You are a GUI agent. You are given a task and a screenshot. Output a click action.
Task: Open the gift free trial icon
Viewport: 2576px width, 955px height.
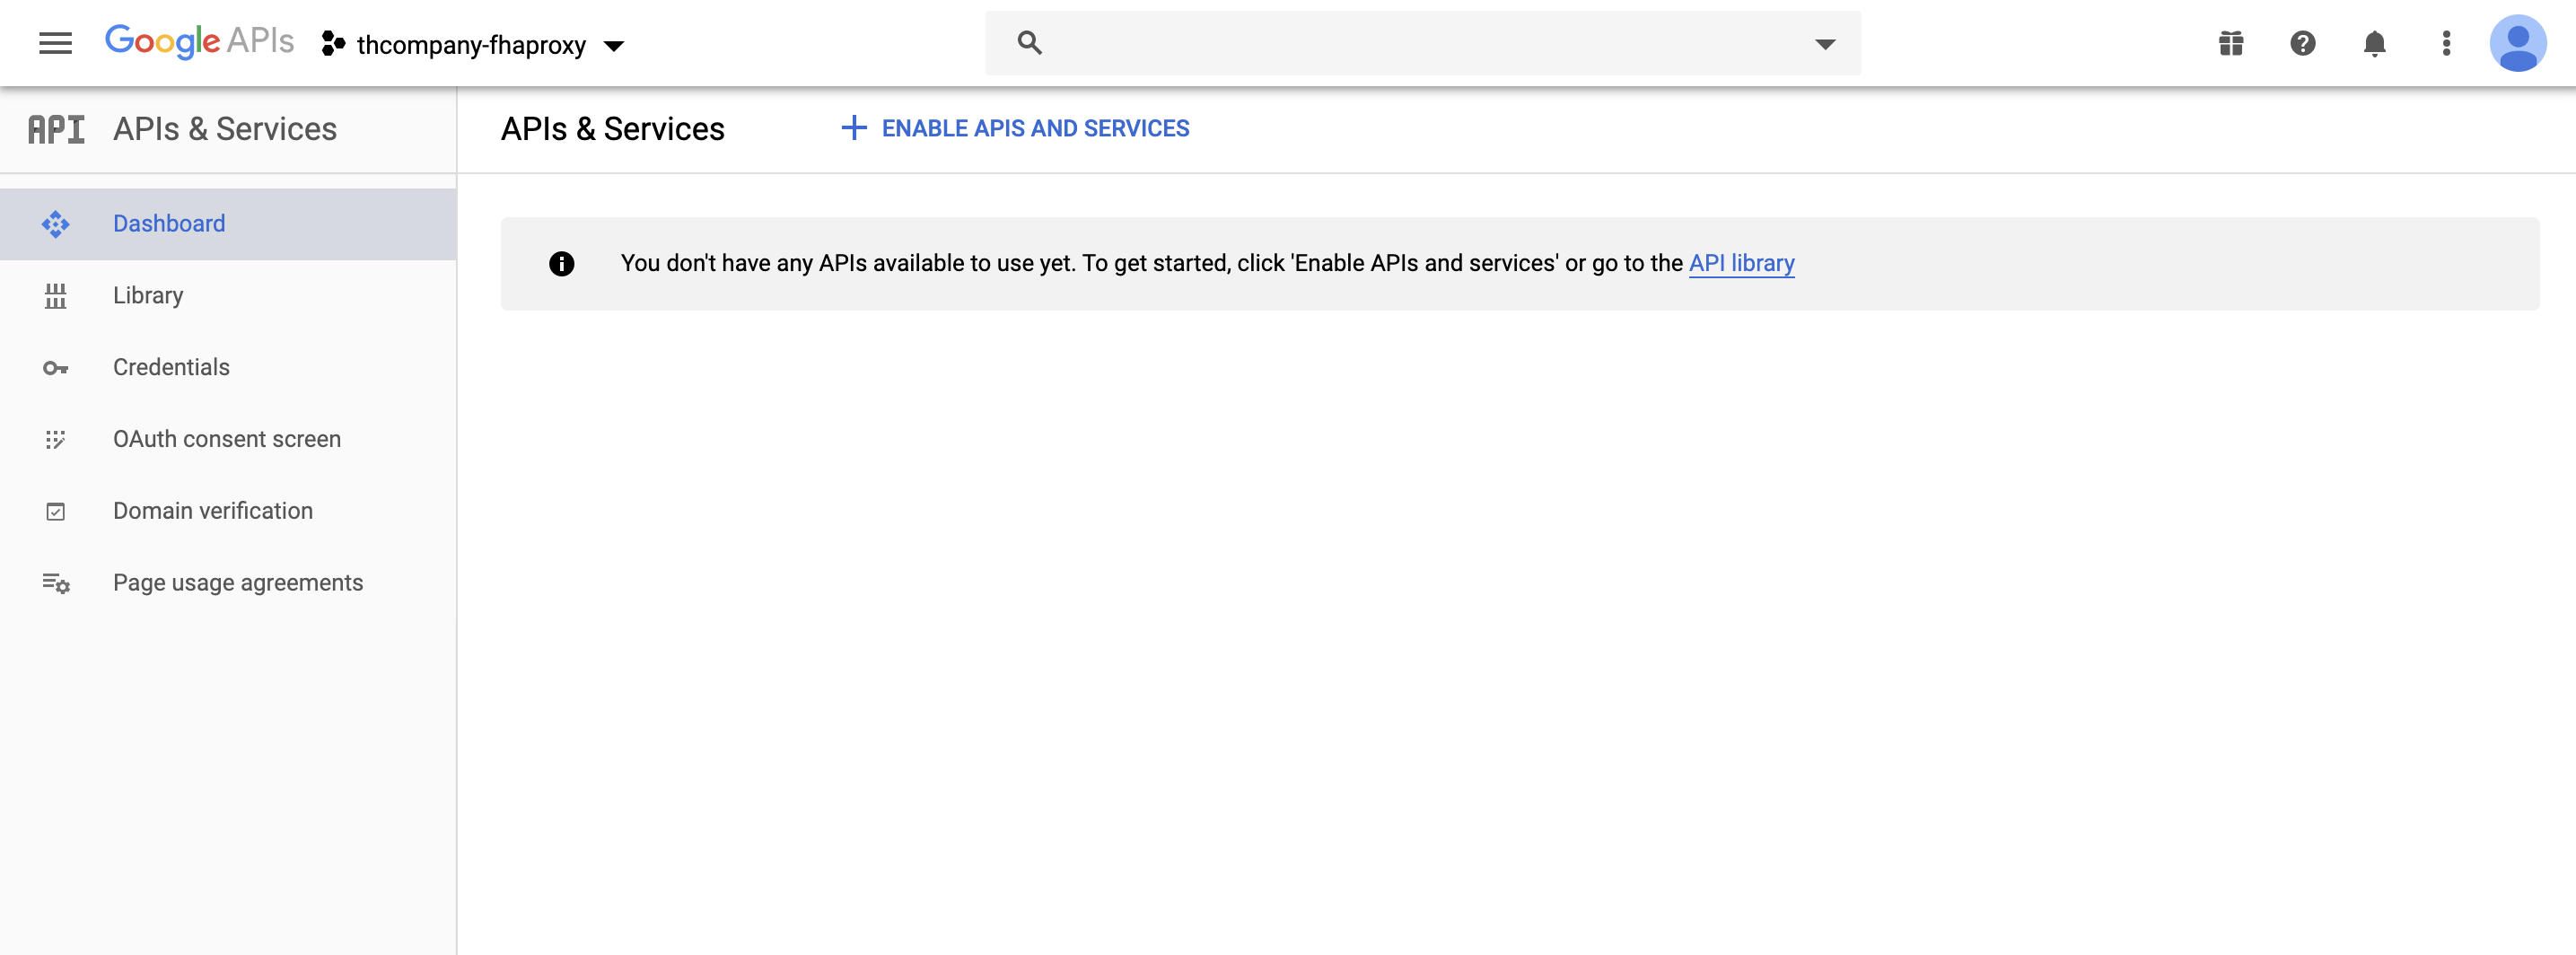[x=2230, y=43]
